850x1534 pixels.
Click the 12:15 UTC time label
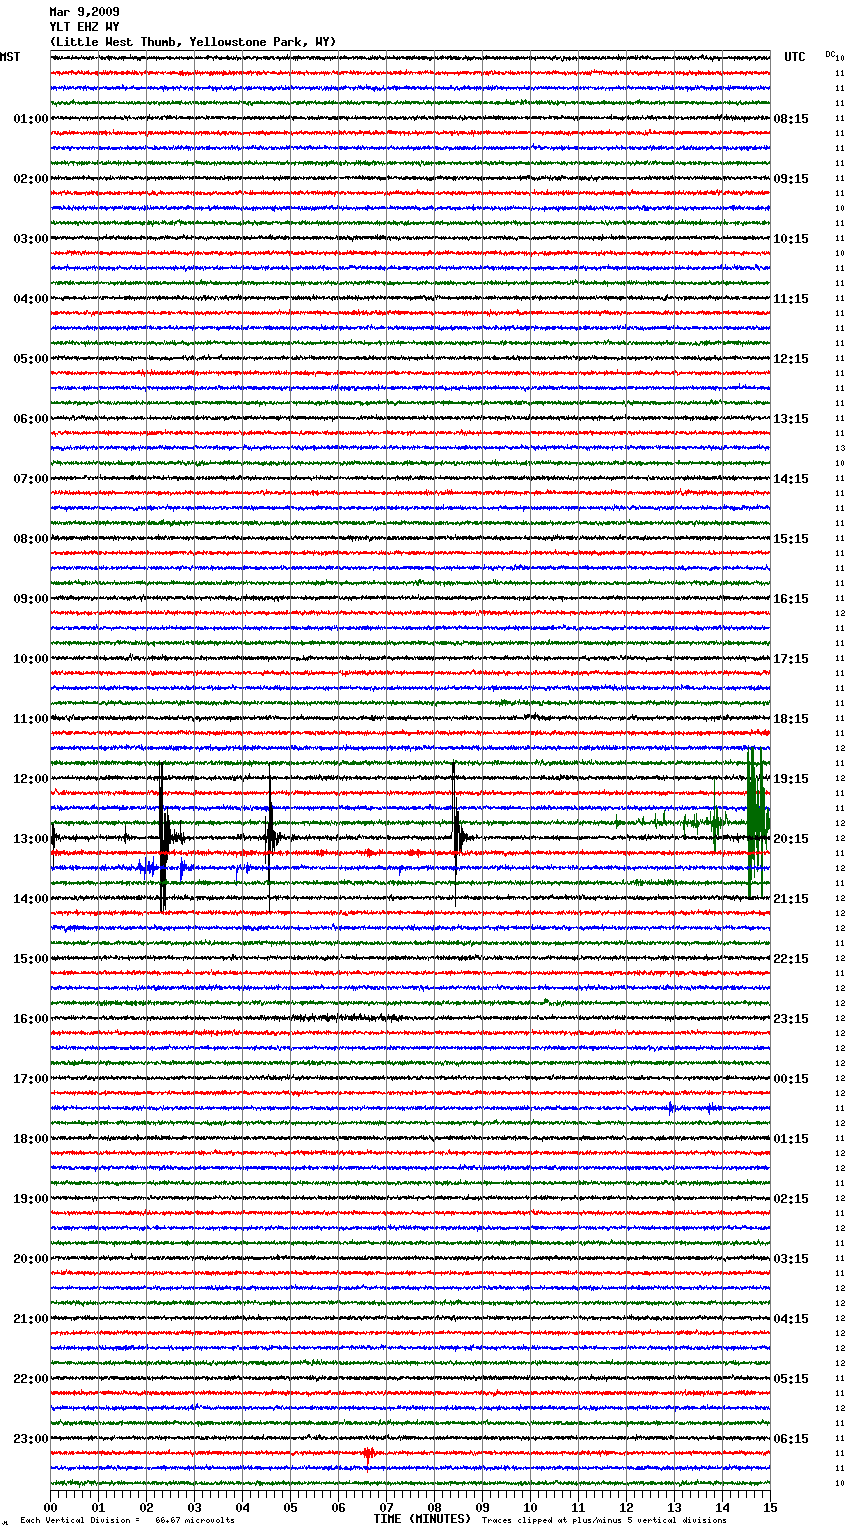(x=791, y=359)
